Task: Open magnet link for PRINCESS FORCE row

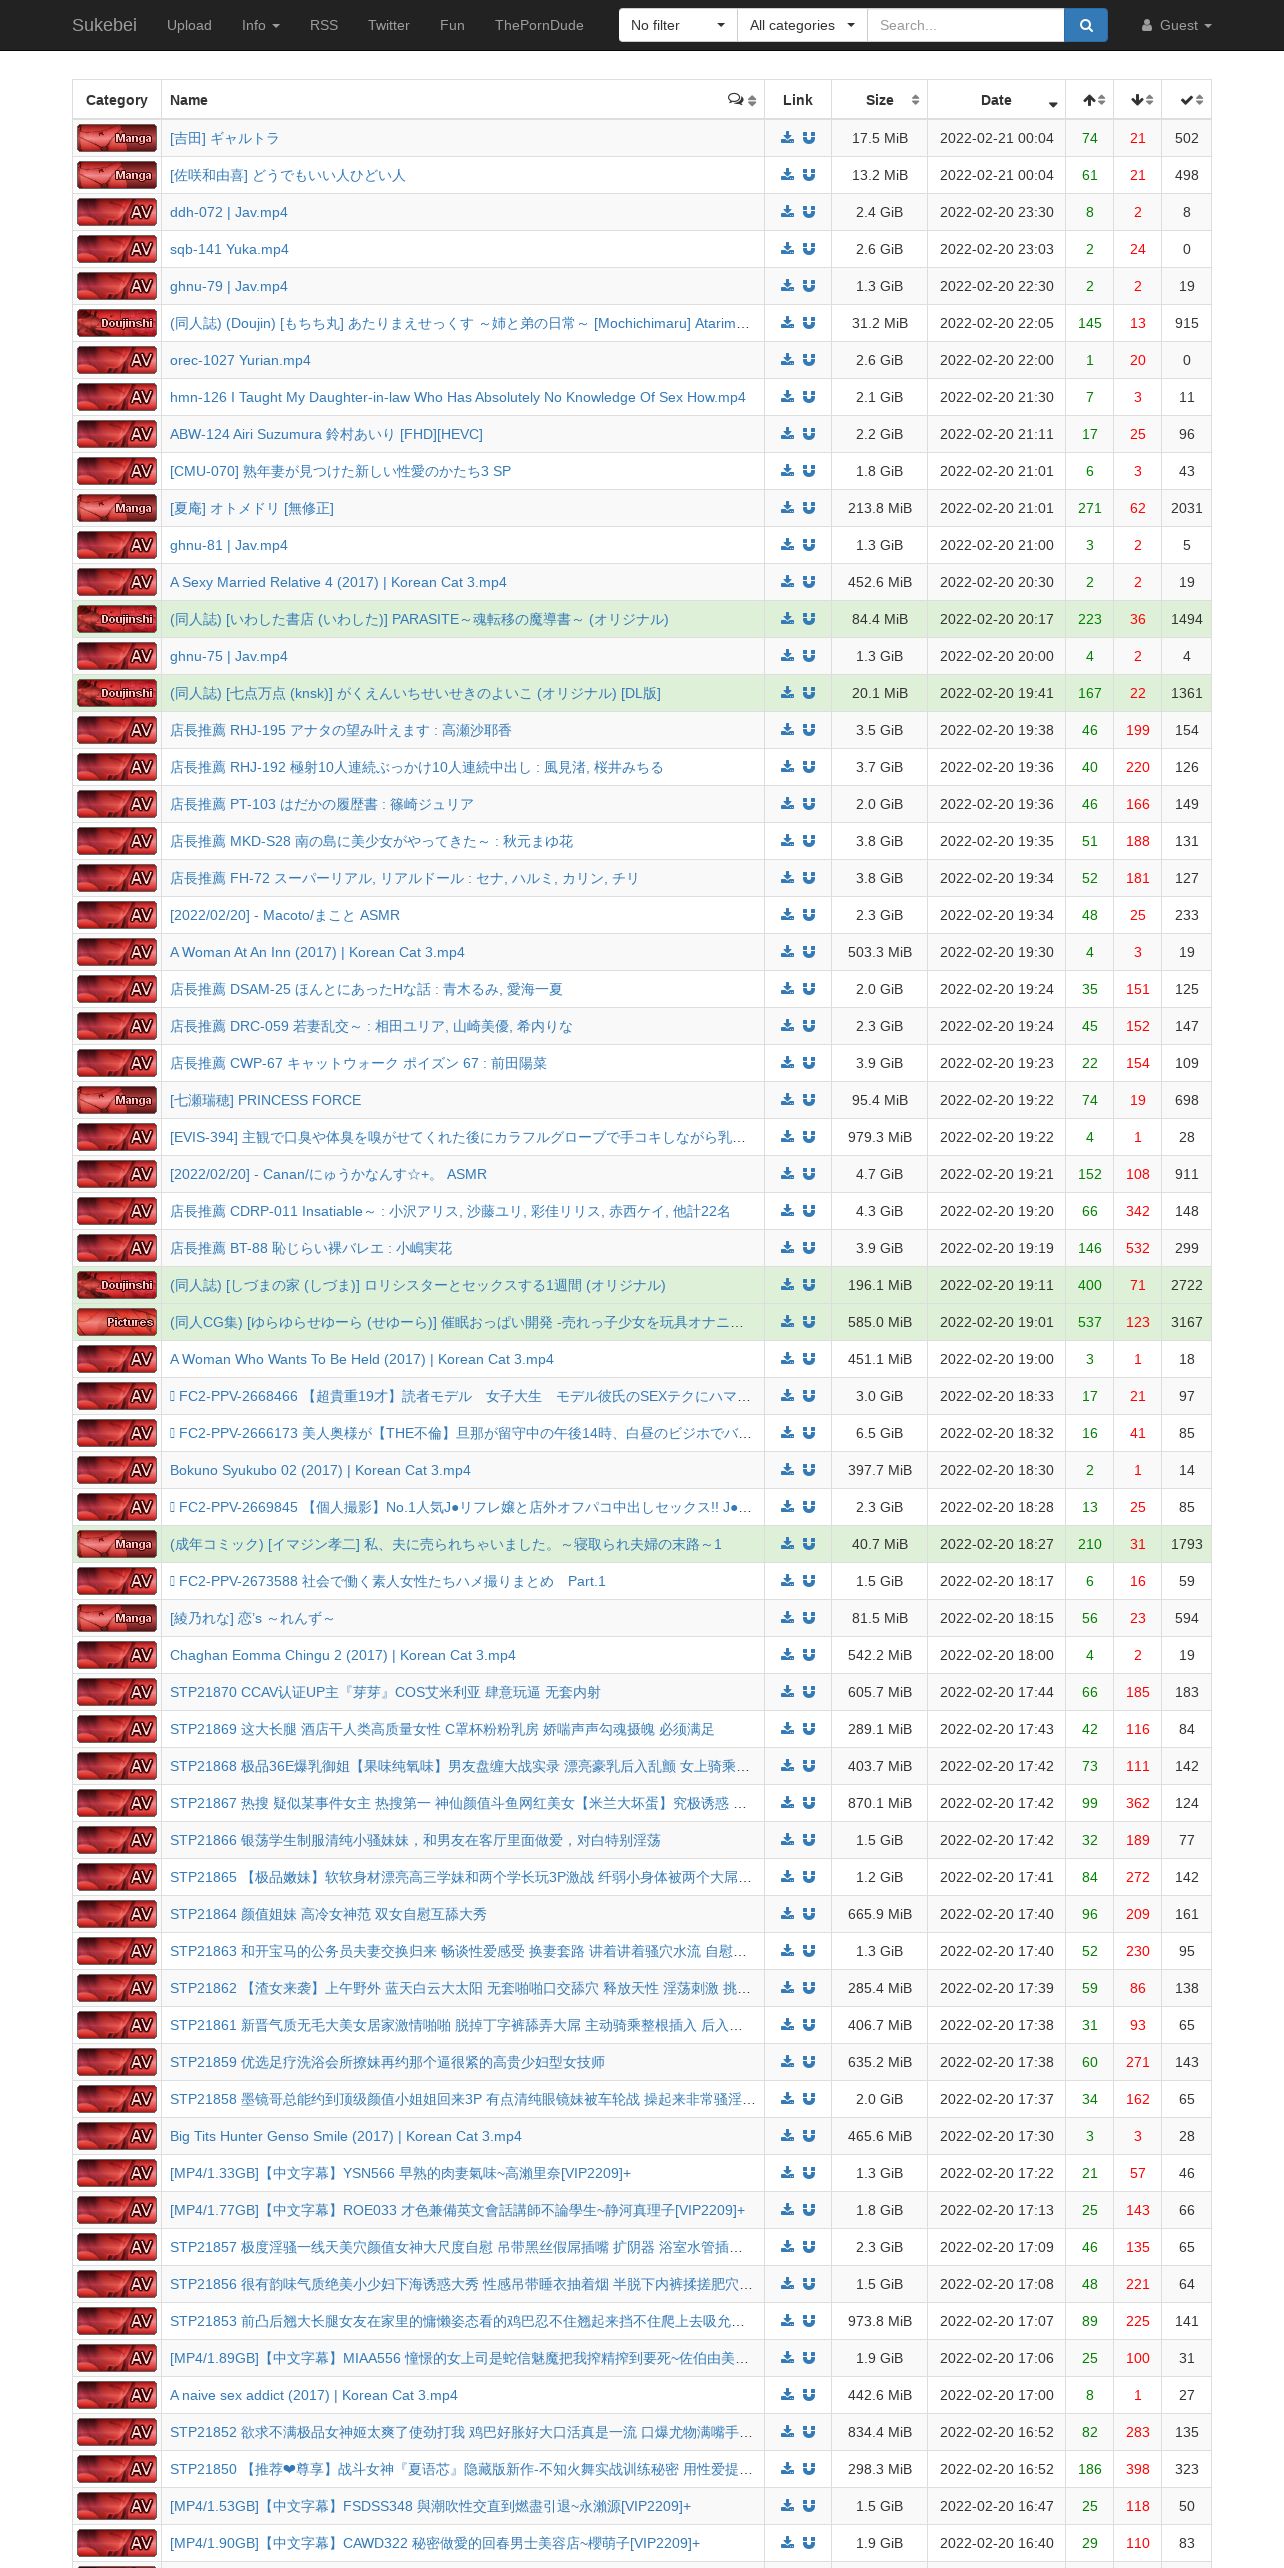Action: 809,1100
